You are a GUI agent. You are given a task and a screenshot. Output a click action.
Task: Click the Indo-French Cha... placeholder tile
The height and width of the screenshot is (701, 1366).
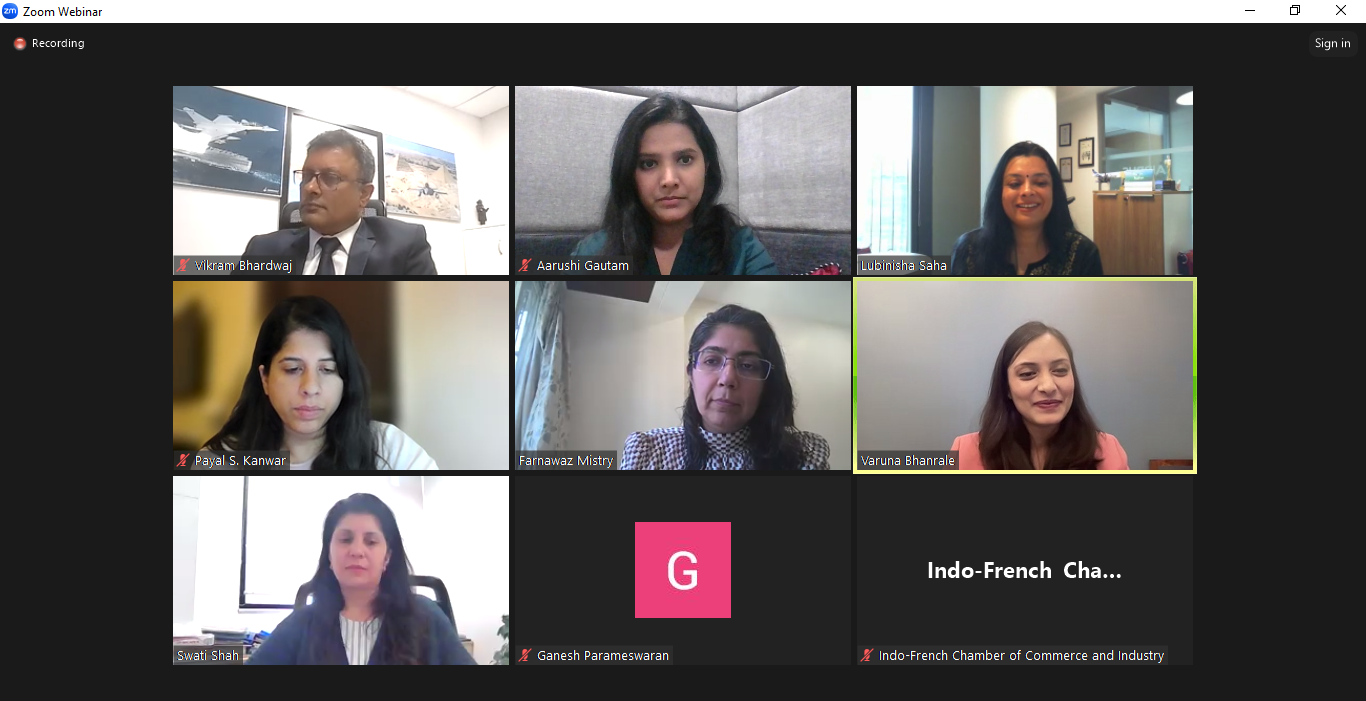click(1025, 570)
